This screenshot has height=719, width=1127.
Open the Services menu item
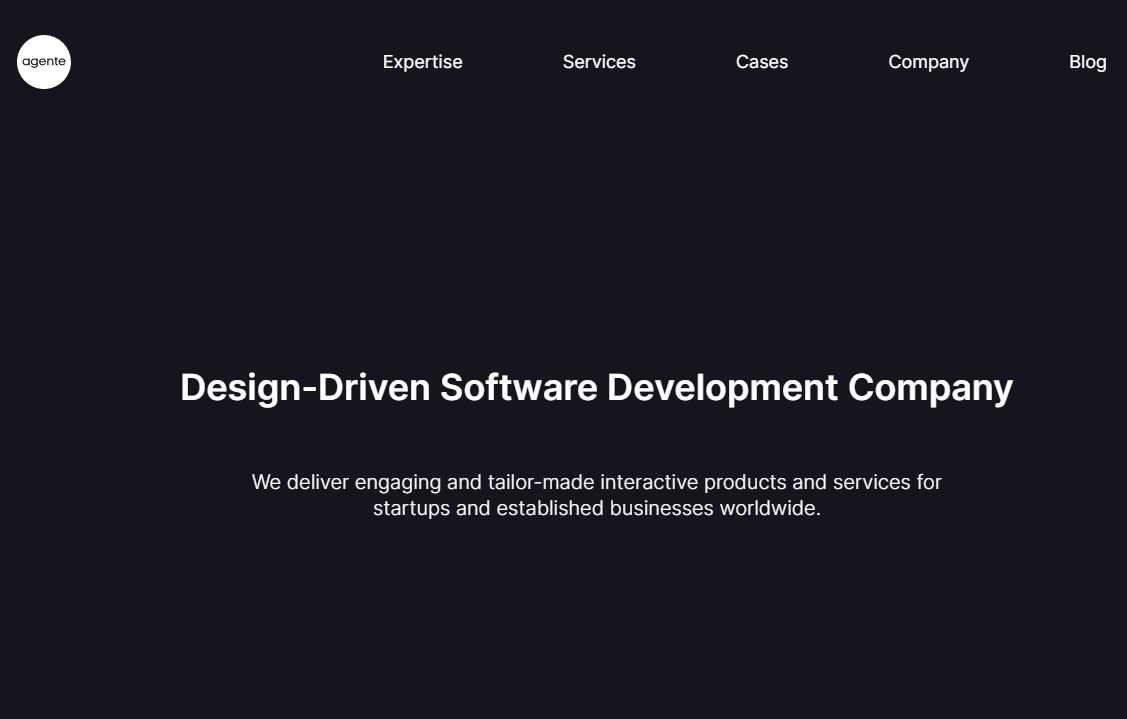[x=599, y=62]
